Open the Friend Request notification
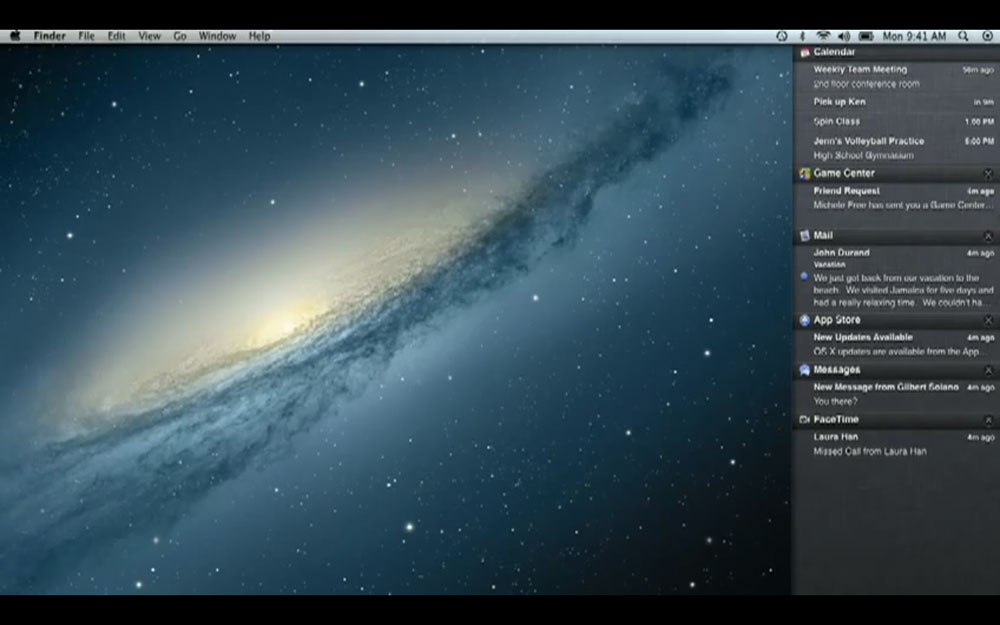The width and height of the screenshot is (1000, 625). [896, 198]
